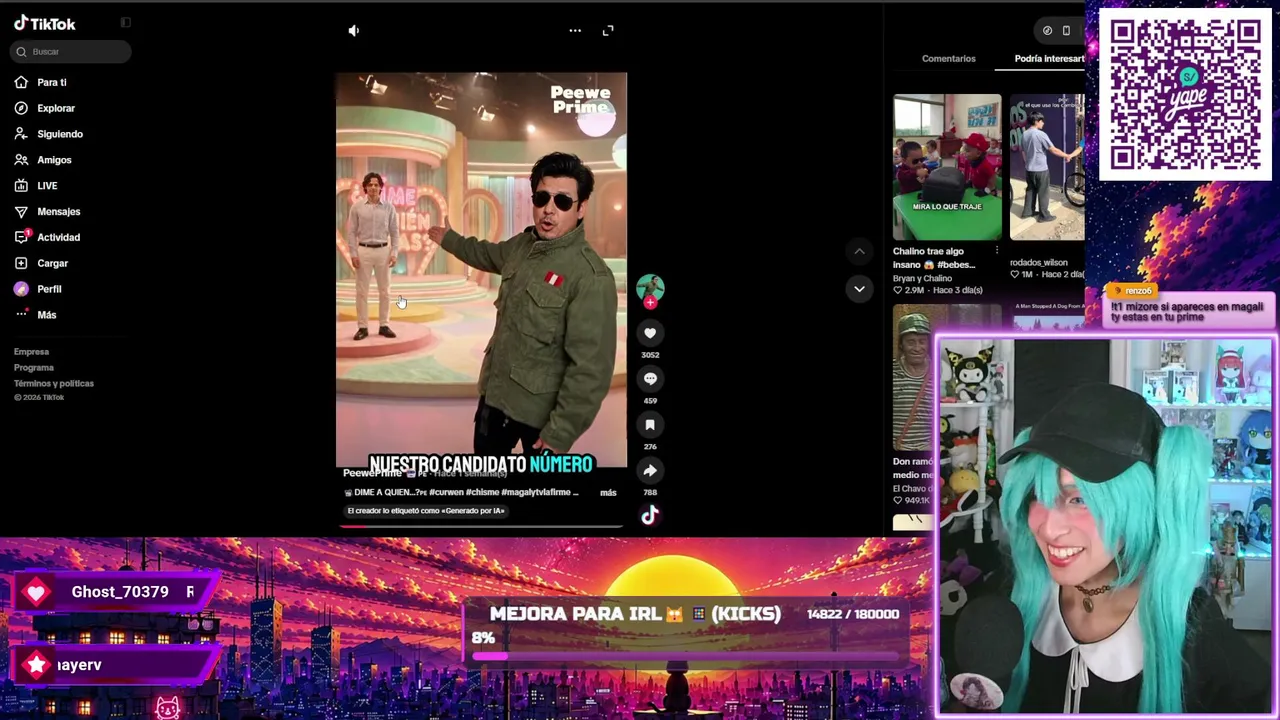Open Perfil avatar page
This screenshot has width=1280, height=720.
(x=21, y=289)
